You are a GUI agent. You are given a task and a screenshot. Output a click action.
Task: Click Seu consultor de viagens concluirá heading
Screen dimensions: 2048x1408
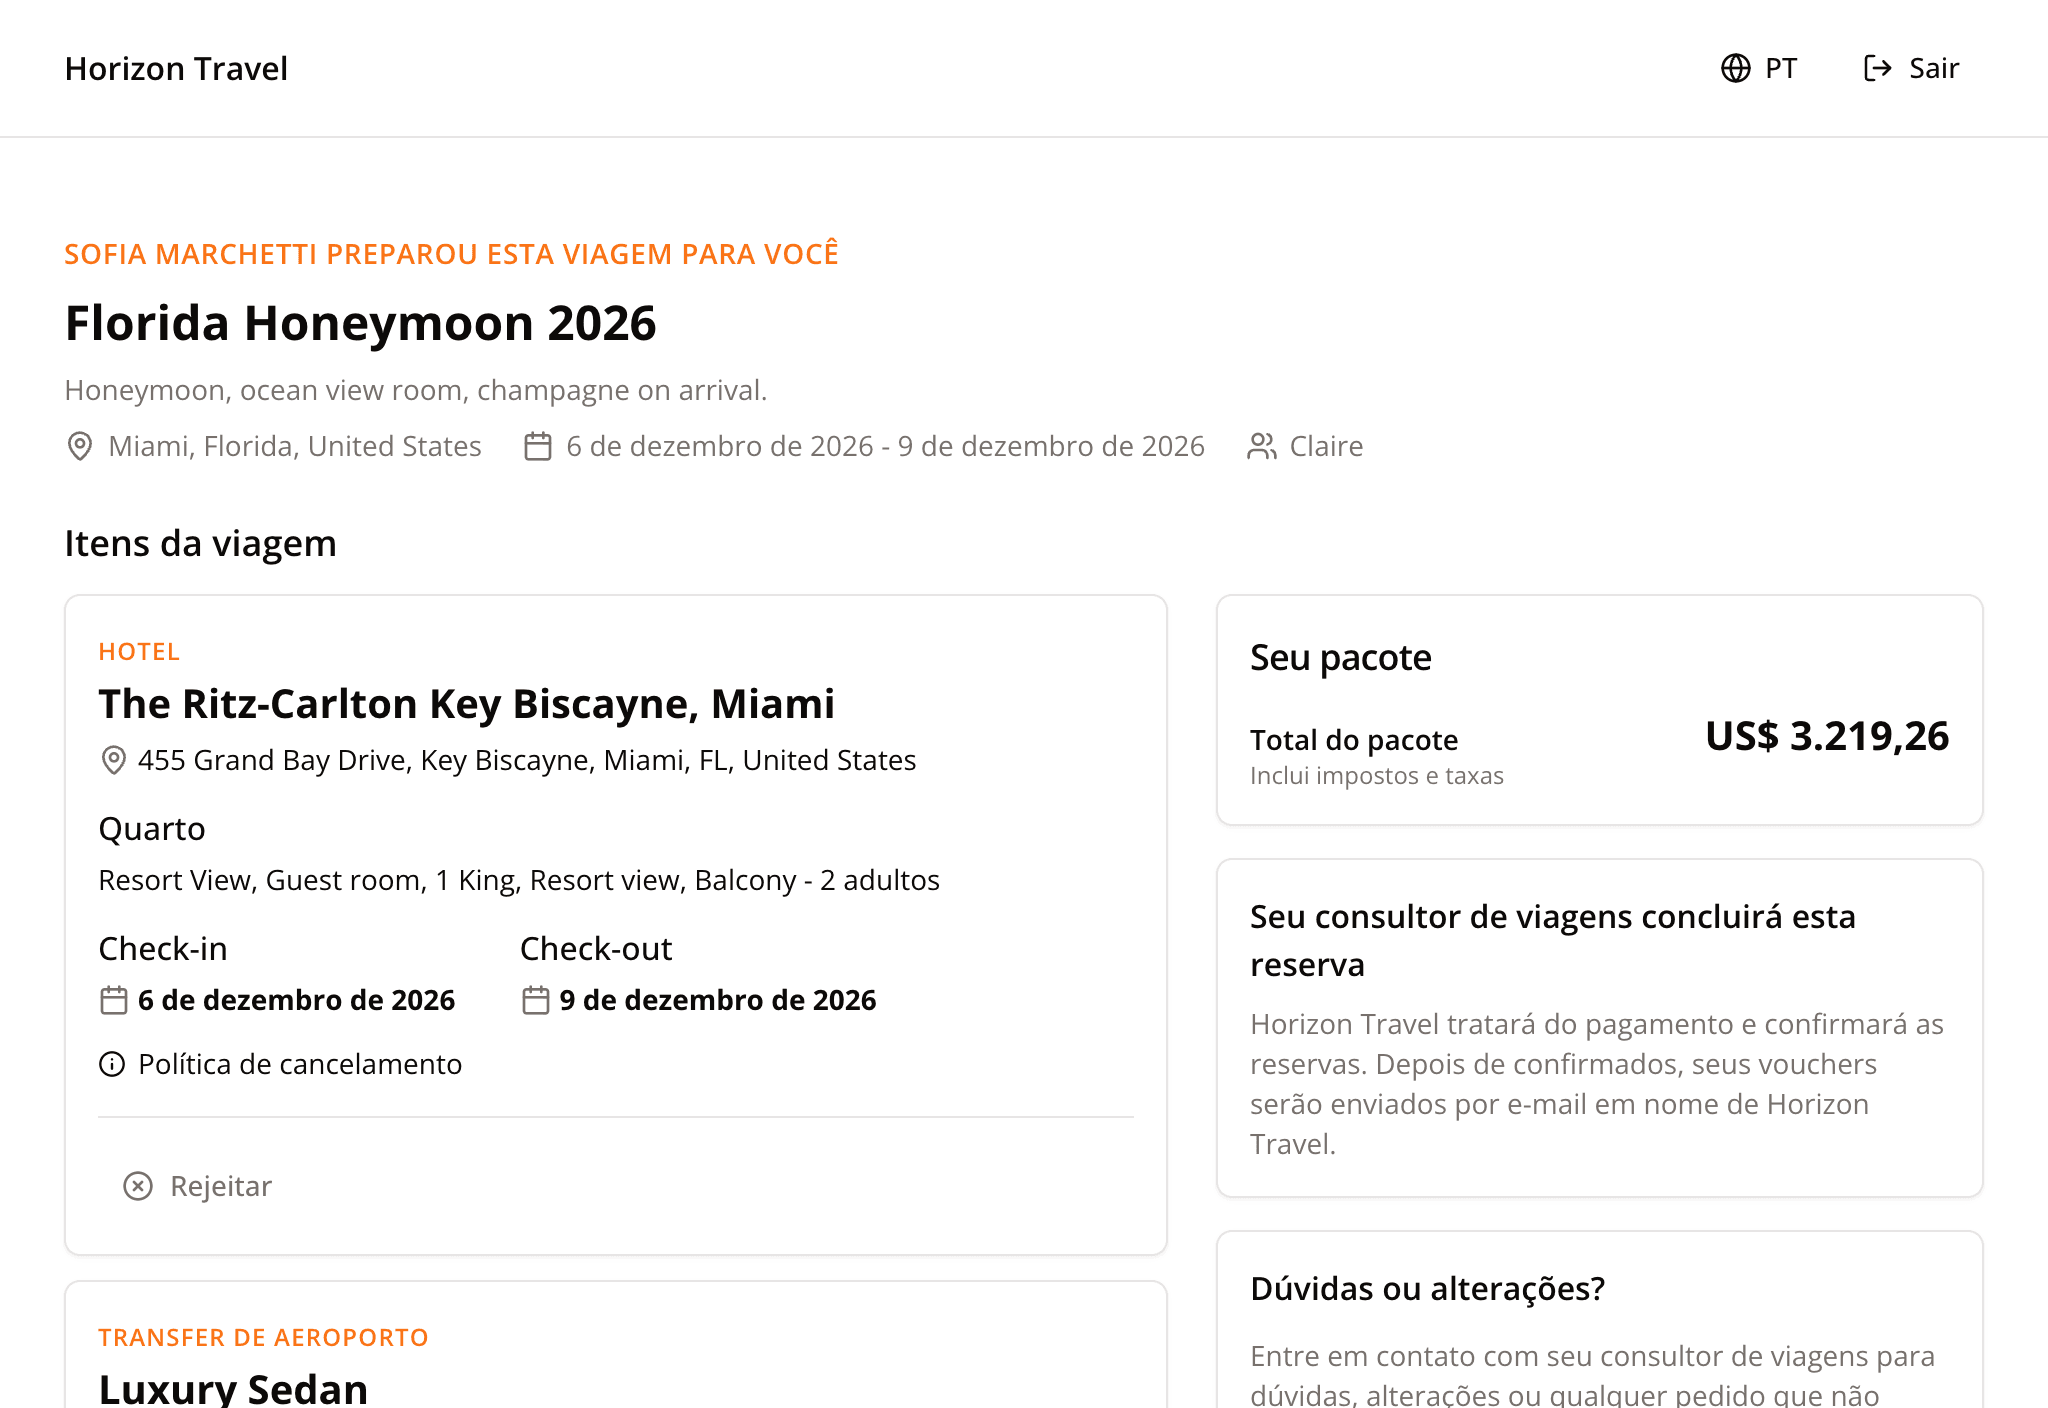1553,940
